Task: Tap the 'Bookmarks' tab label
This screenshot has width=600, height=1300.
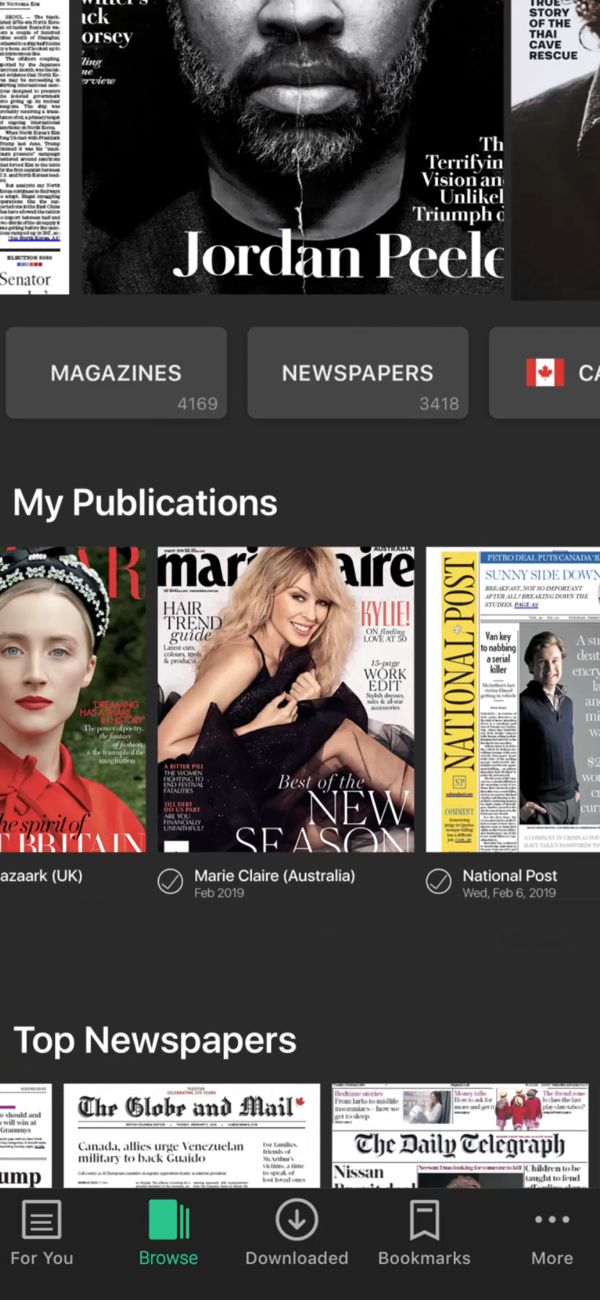Action: tap(424, 1258)
